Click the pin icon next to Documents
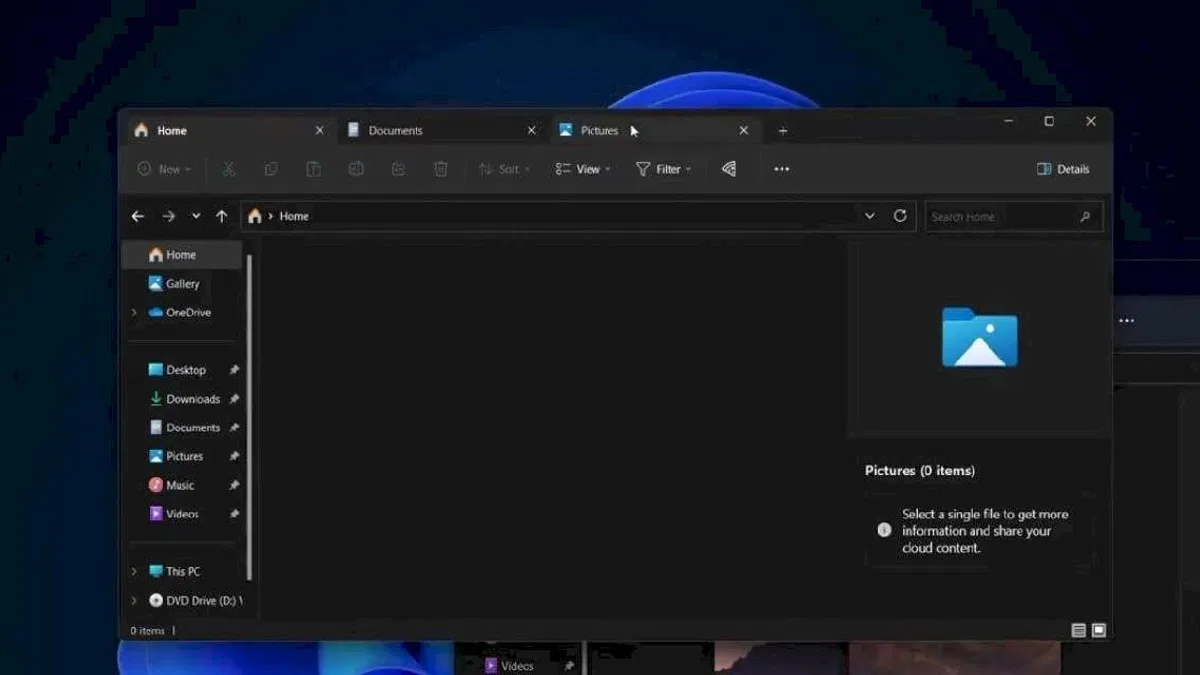This screenshot has height=675, width=1200. coord(234,427)
